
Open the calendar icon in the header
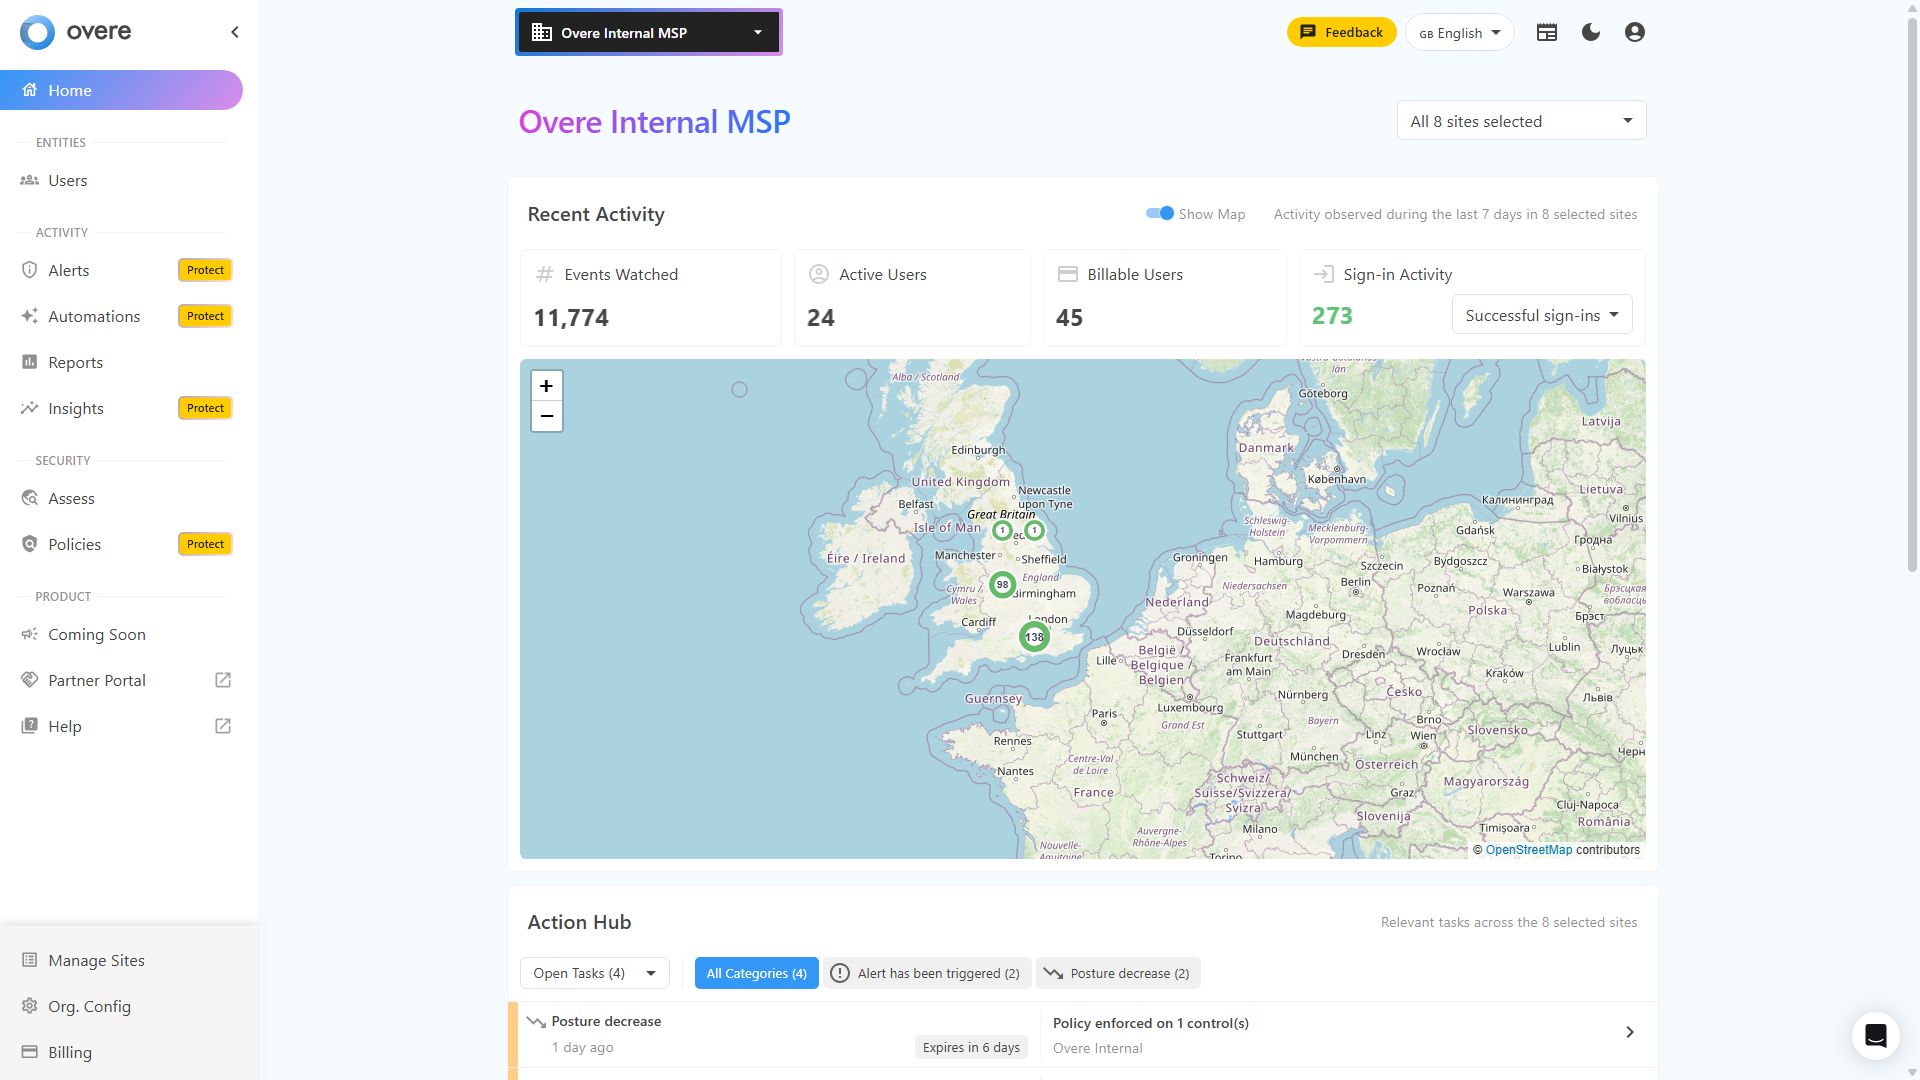tap(1546, 32)
